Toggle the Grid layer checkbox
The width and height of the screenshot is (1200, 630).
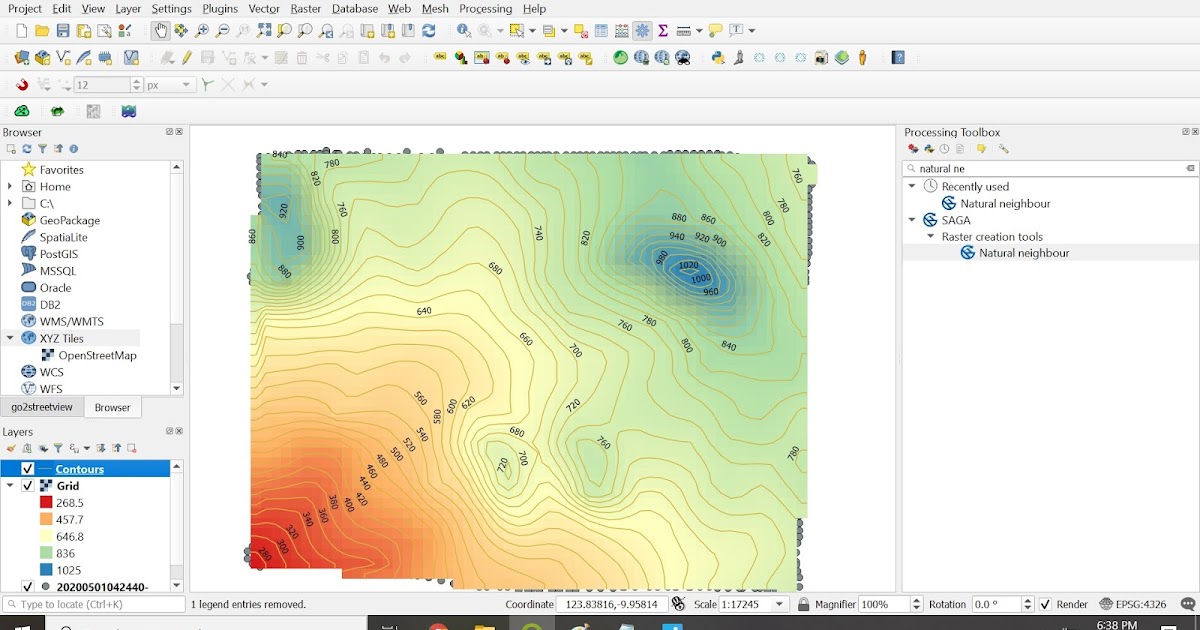click(28, 486)
